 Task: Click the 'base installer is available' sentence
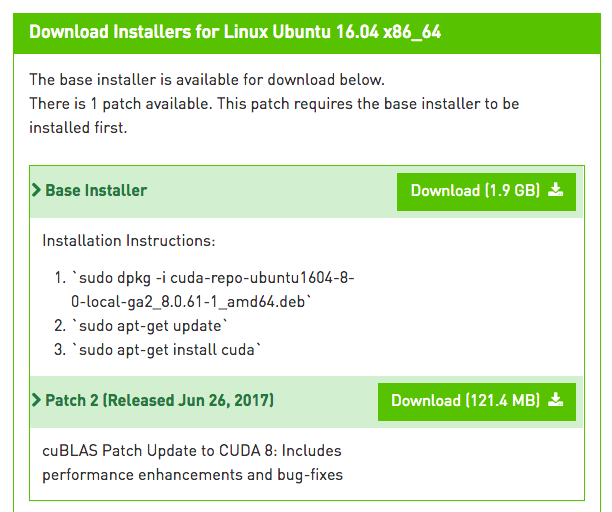pyautogui.click(x=207, y=80)
